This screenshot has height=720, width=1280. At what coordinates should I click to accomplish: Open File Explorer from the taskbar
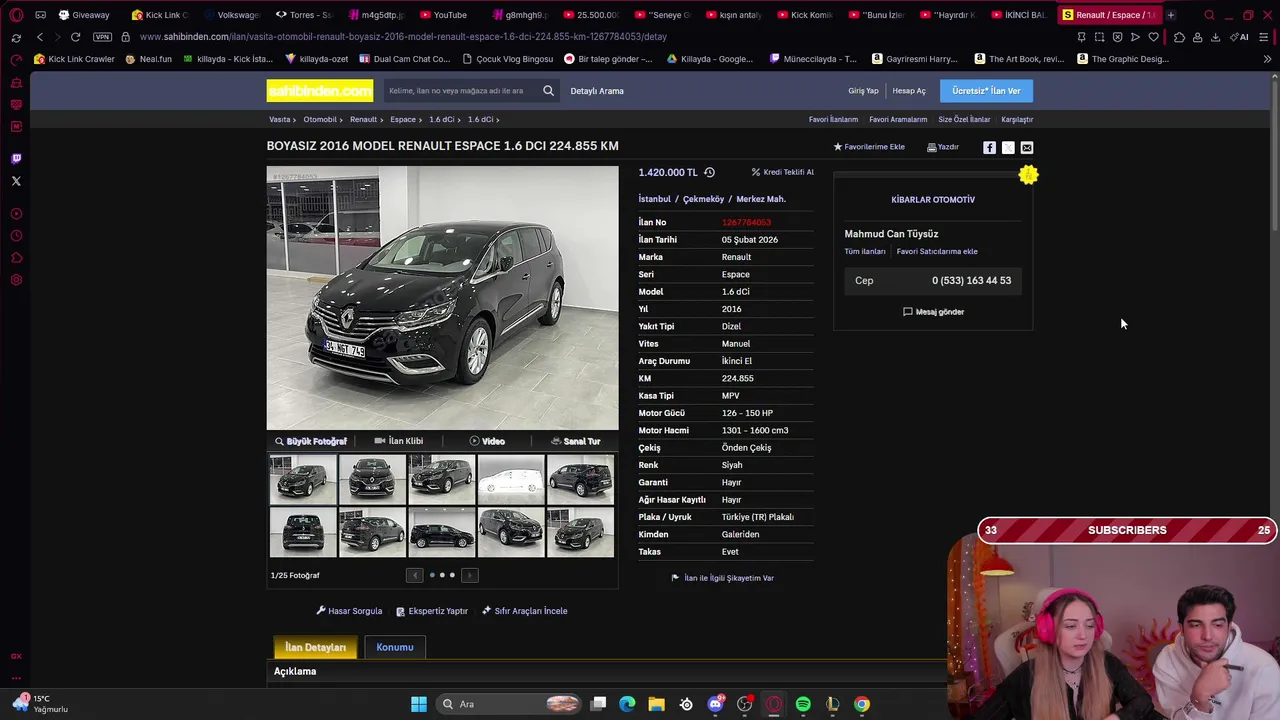pos(656,704)
